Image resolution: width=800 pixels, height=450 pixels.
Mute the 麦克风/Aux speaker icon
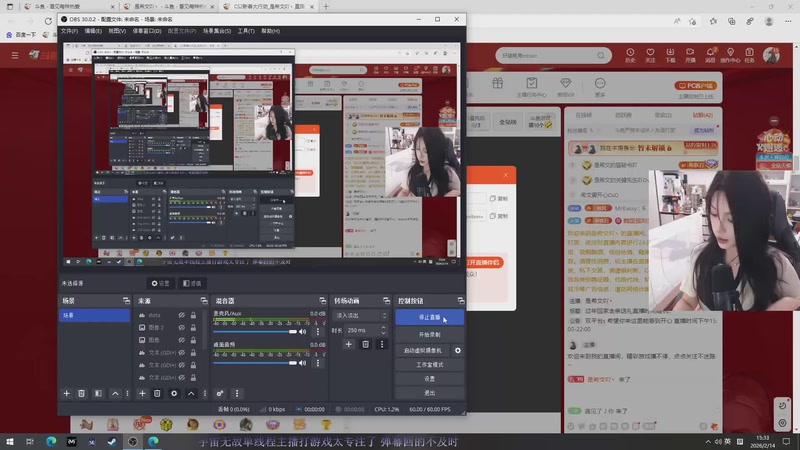coord(303,332)
